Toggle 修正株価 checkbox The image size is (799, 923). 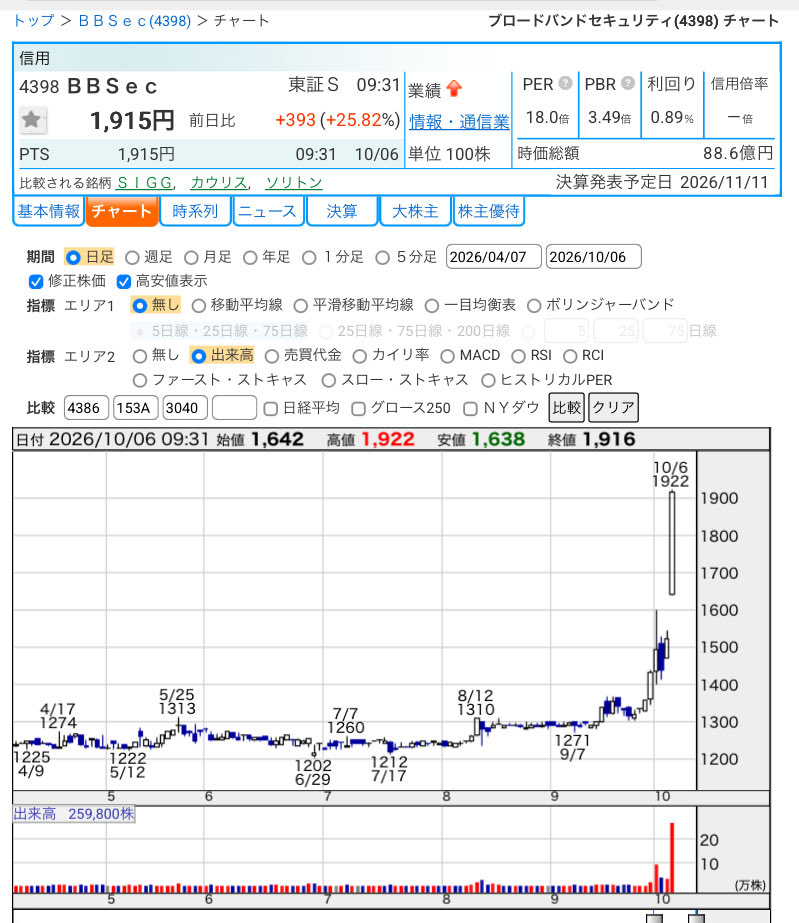click(36, 281)
